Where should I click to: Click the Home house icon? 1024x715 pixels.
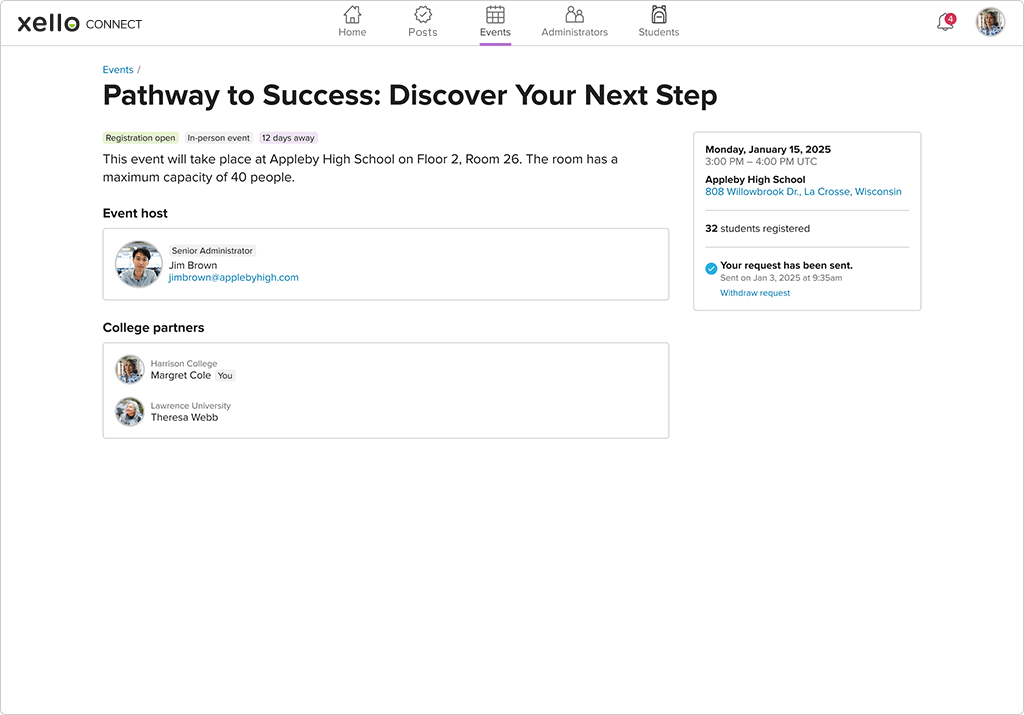352,14
